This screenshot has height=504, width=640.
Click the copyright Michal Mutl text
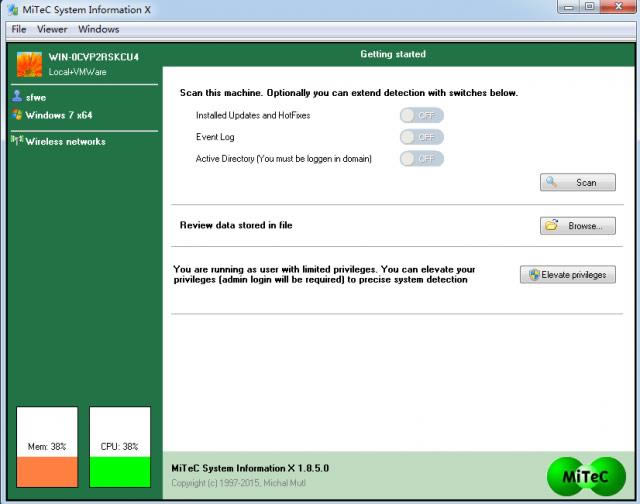[238, 483]
